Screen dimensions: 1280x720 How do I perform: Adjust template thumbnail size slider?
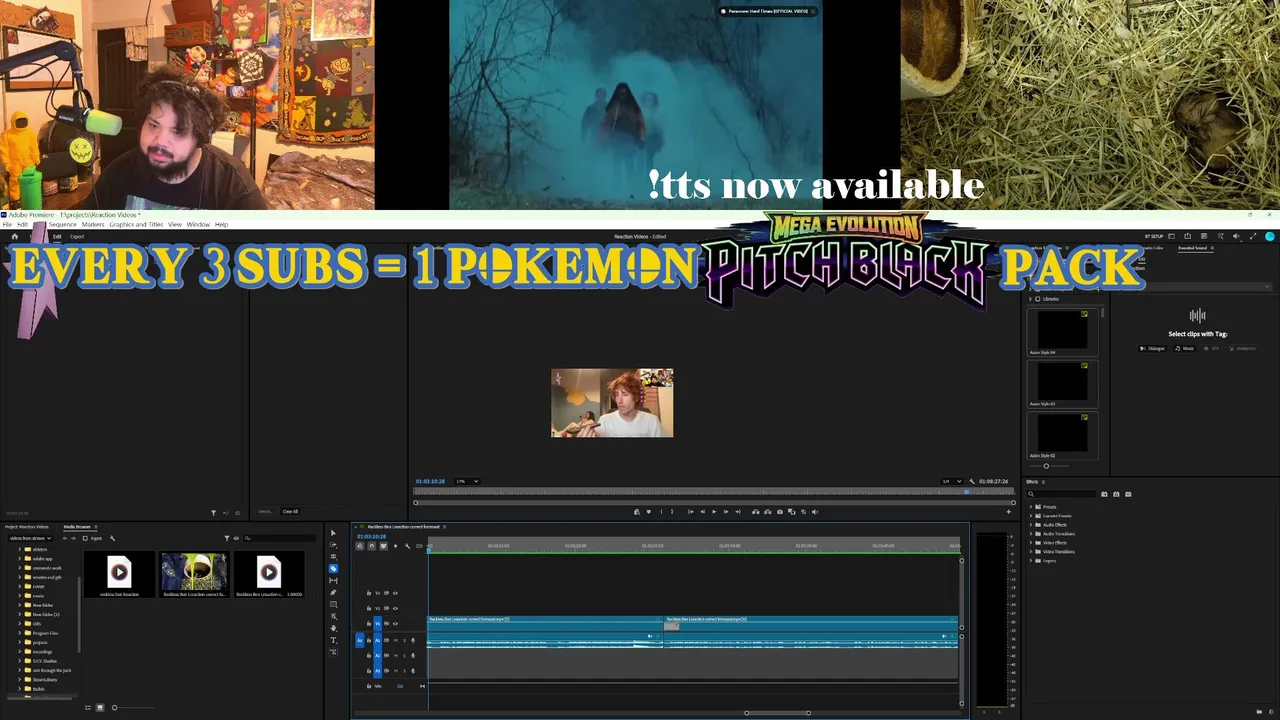[1046, 466]
